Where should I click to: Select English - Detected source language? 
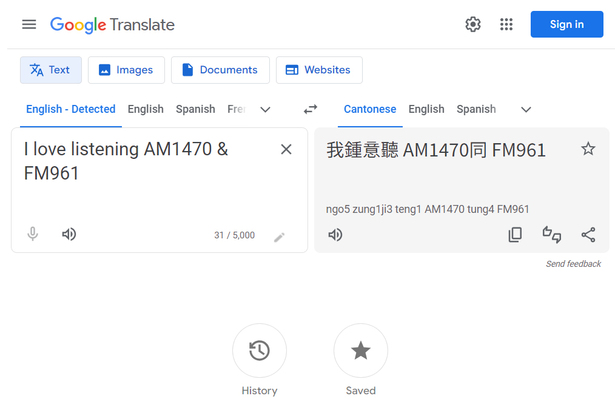click(71, 109)
